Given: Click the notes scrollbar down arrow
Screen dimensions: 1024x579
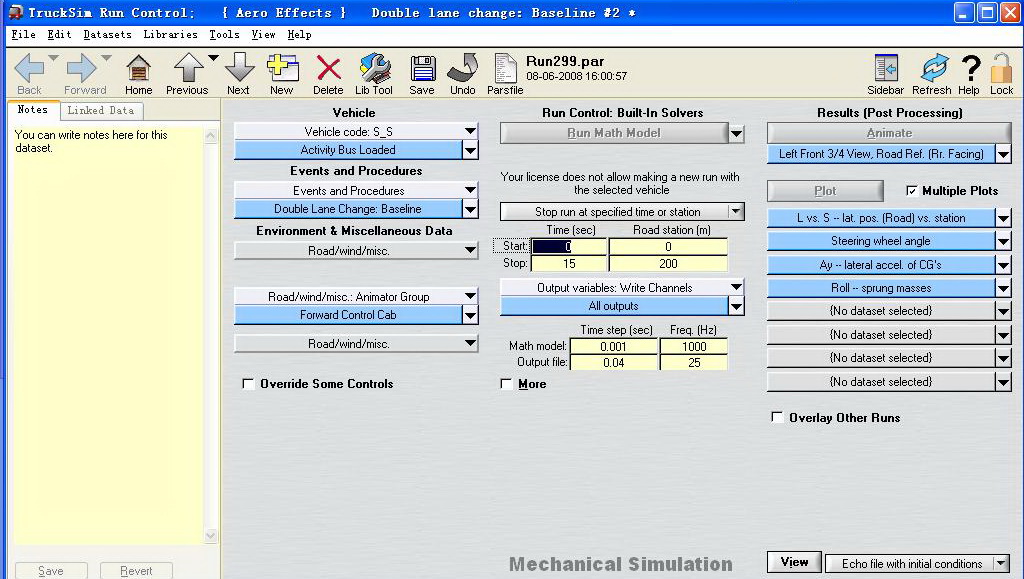Looking at the screenshot, I should (x=210, y=536).
